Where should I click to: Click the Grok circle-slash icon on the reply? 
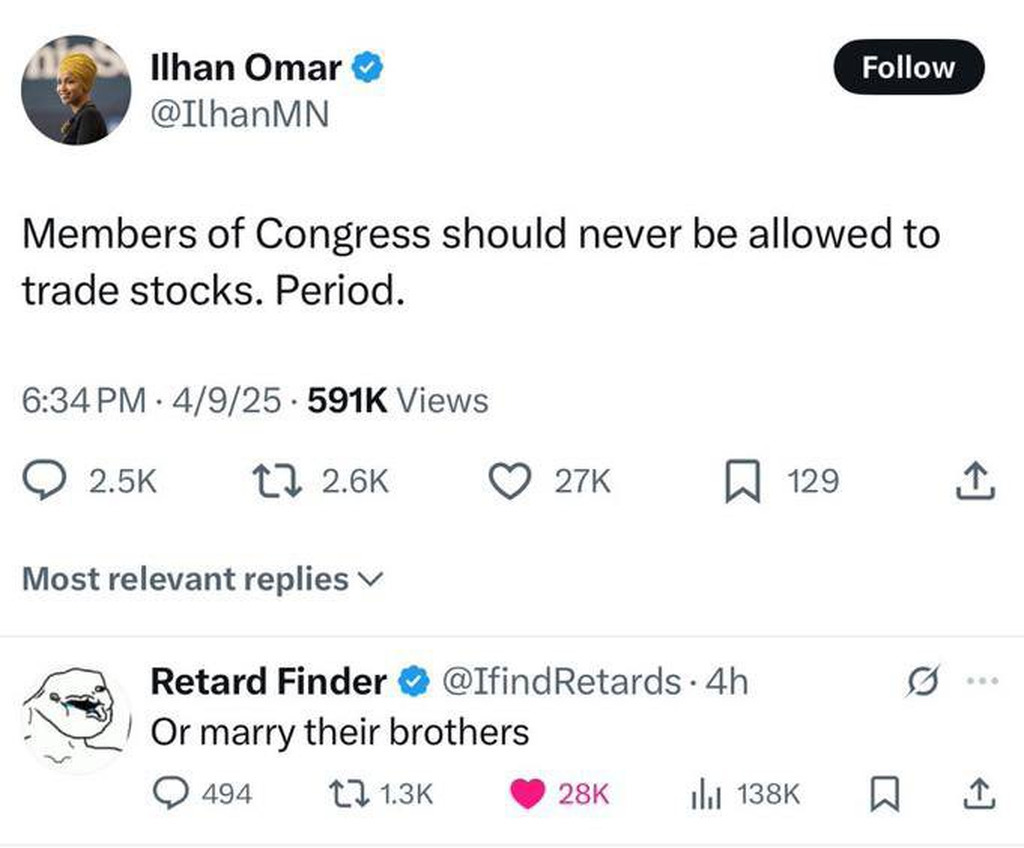point(918,682)
